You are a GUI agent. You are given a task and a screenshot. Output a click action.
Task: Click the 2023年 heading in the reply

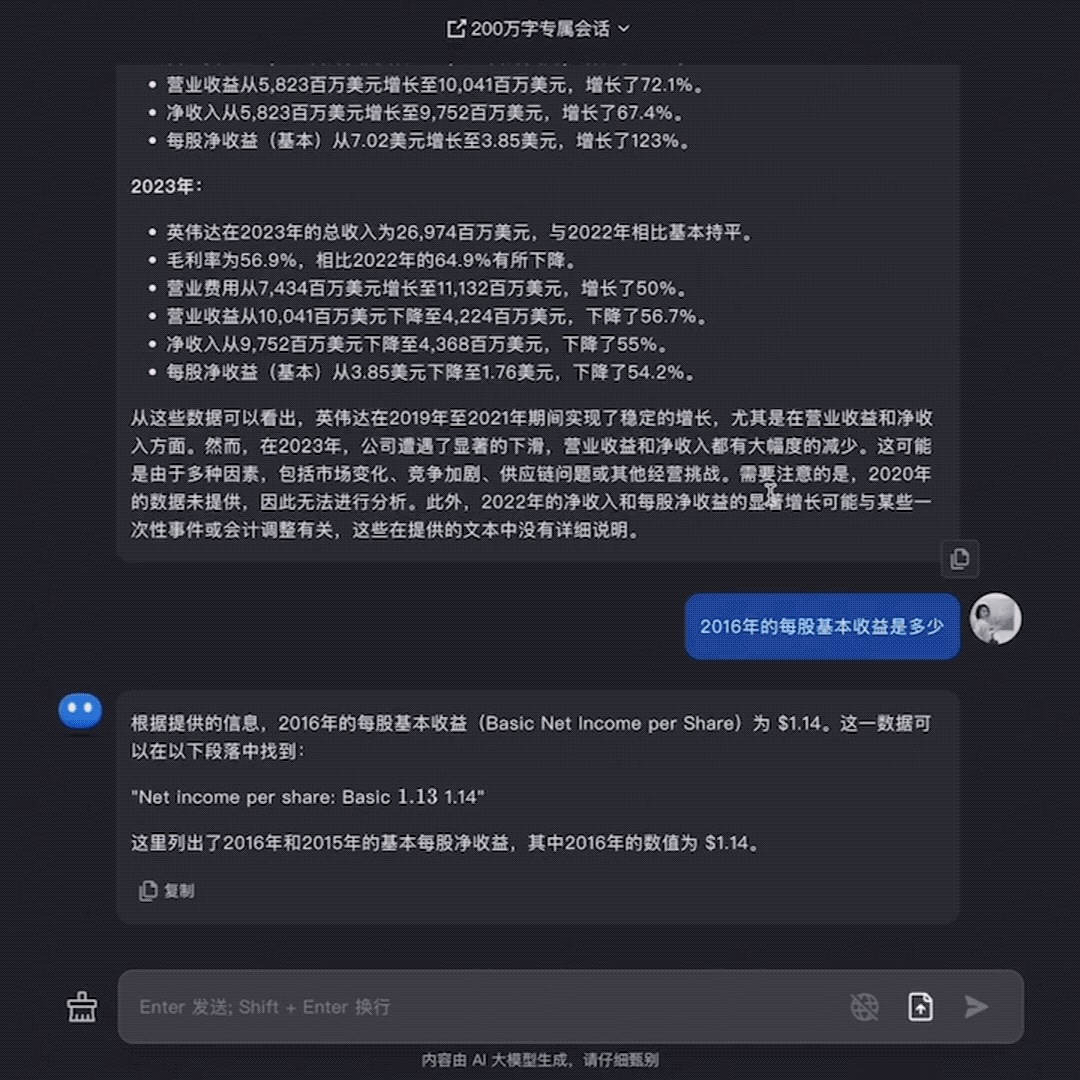pos(167,187)
